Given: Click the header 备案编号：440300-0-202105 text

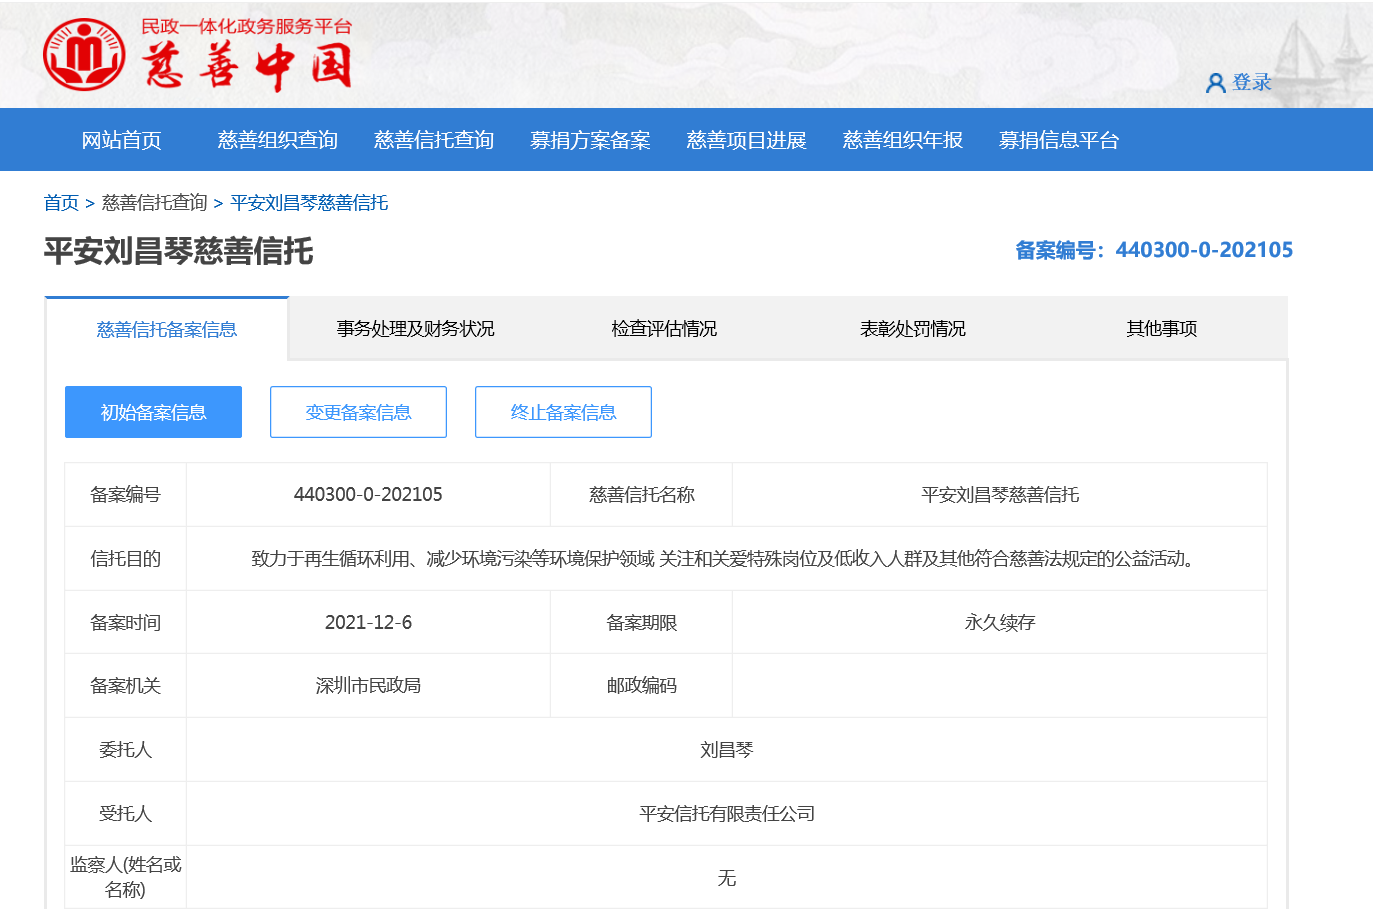Looking at the screenshot, I should [x=1154, y=250].
